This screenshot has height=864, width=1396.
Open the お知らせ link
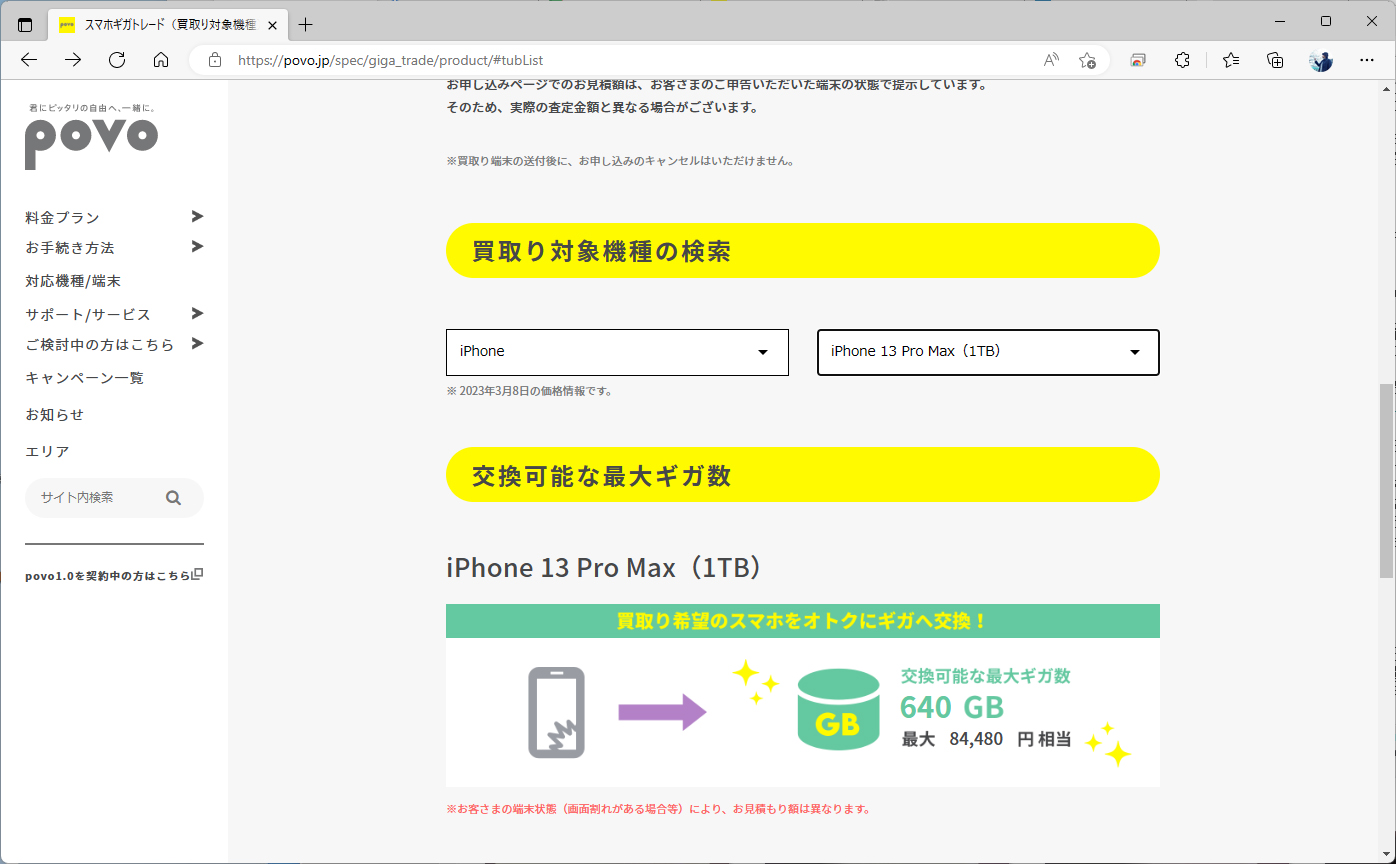click(x=55, y=414)
